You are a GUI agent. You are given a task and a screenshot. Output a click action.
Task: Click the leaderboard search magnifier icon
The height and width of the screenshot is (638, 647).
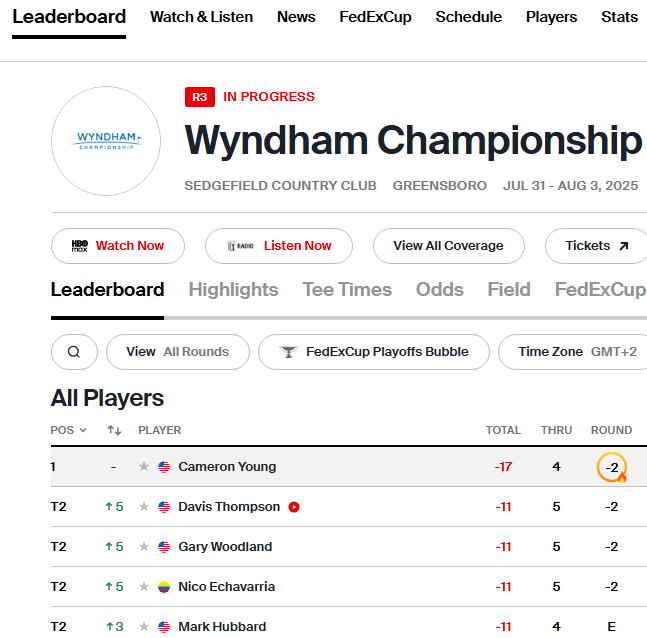click(74, 352)
